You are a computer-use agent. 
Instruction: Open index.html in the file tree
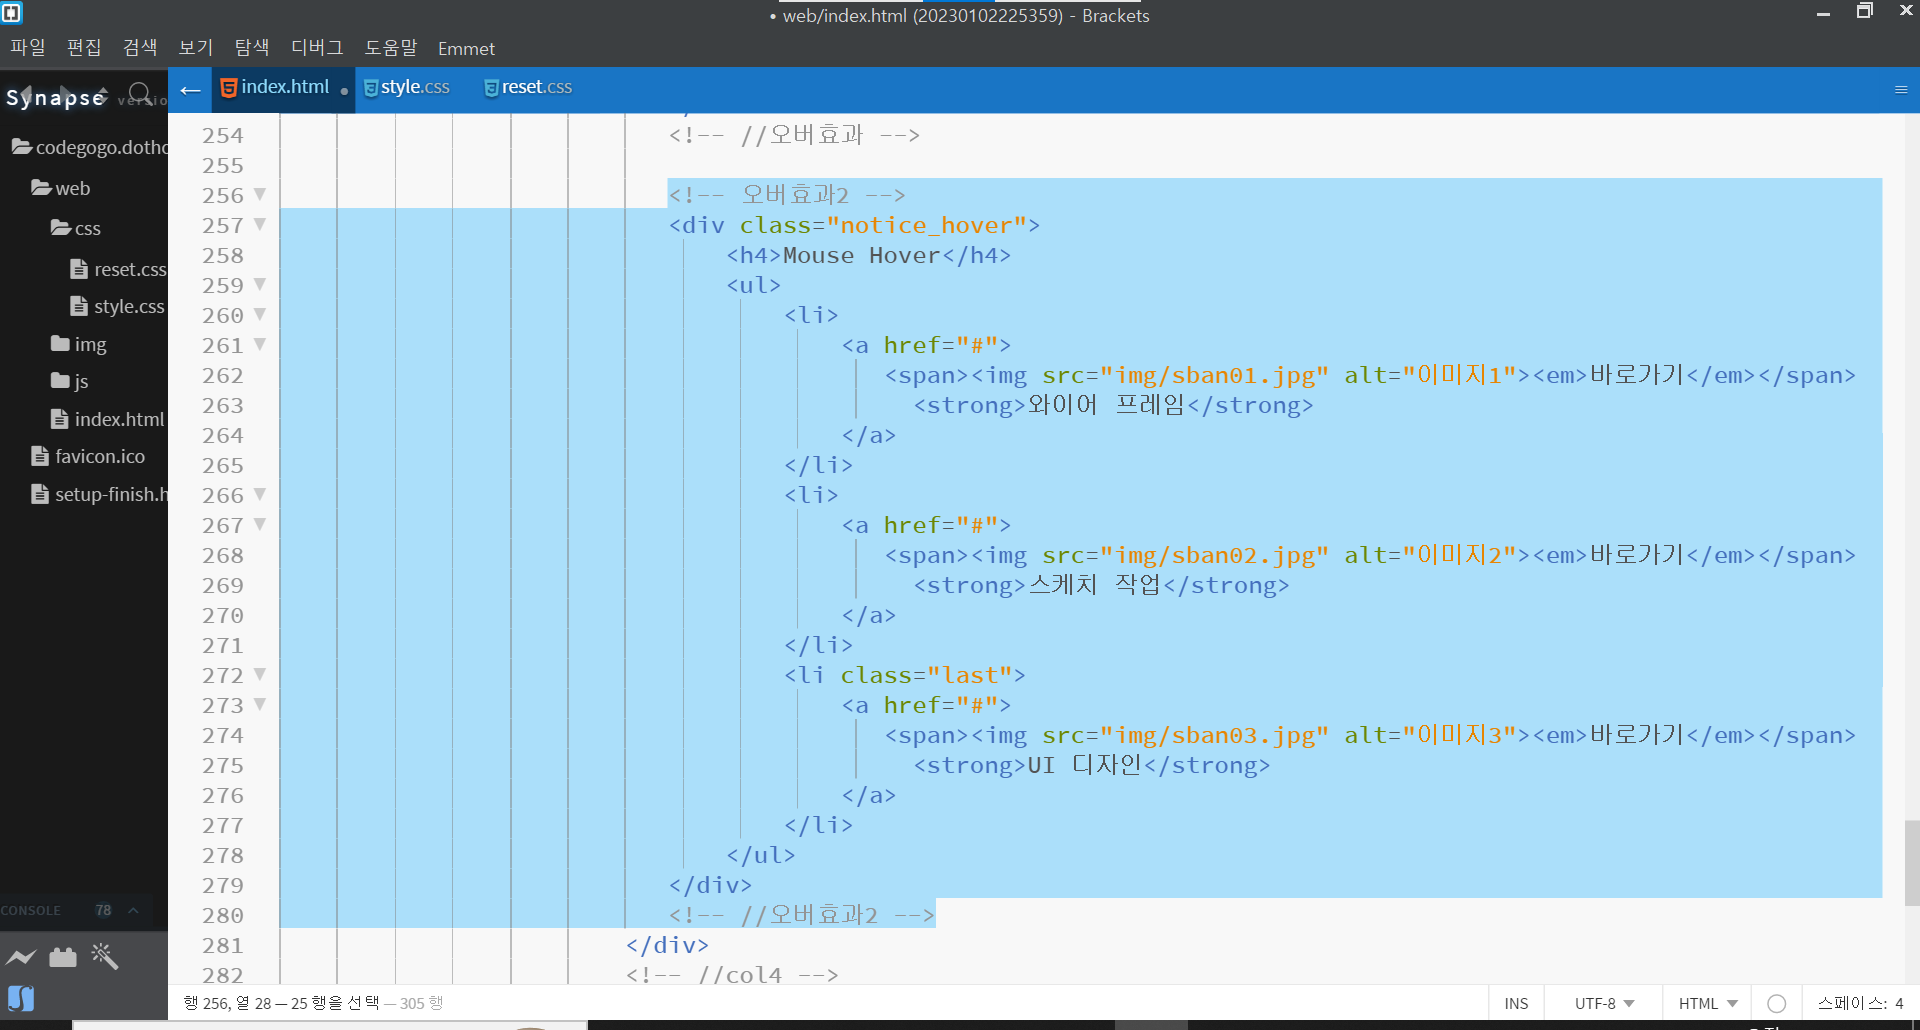tap(107, 419)
